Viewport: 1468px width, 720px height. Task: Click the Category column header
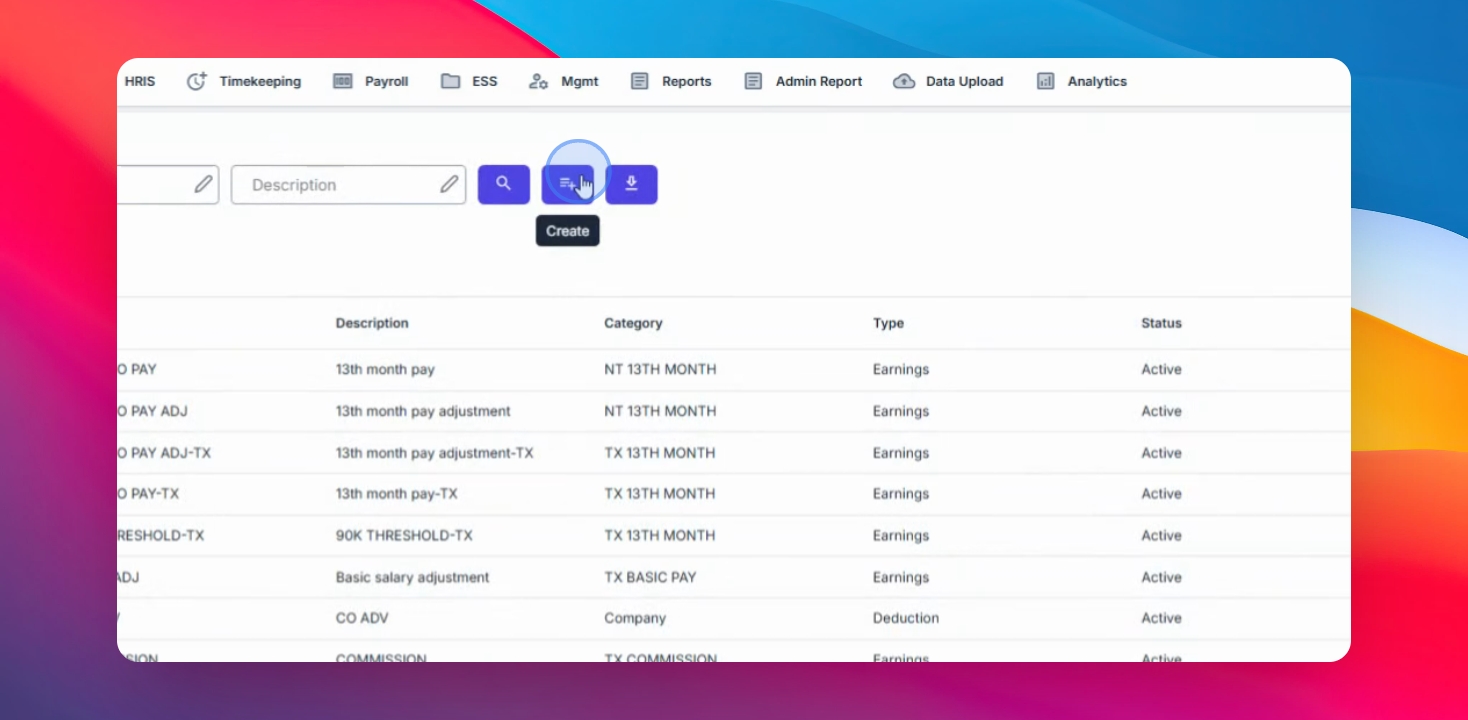point(633,323)
